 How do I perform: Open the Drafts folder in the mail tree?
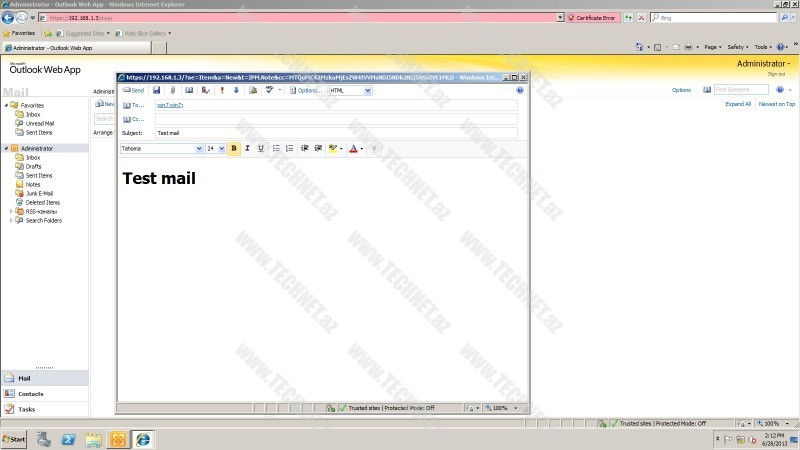point(33,166)
